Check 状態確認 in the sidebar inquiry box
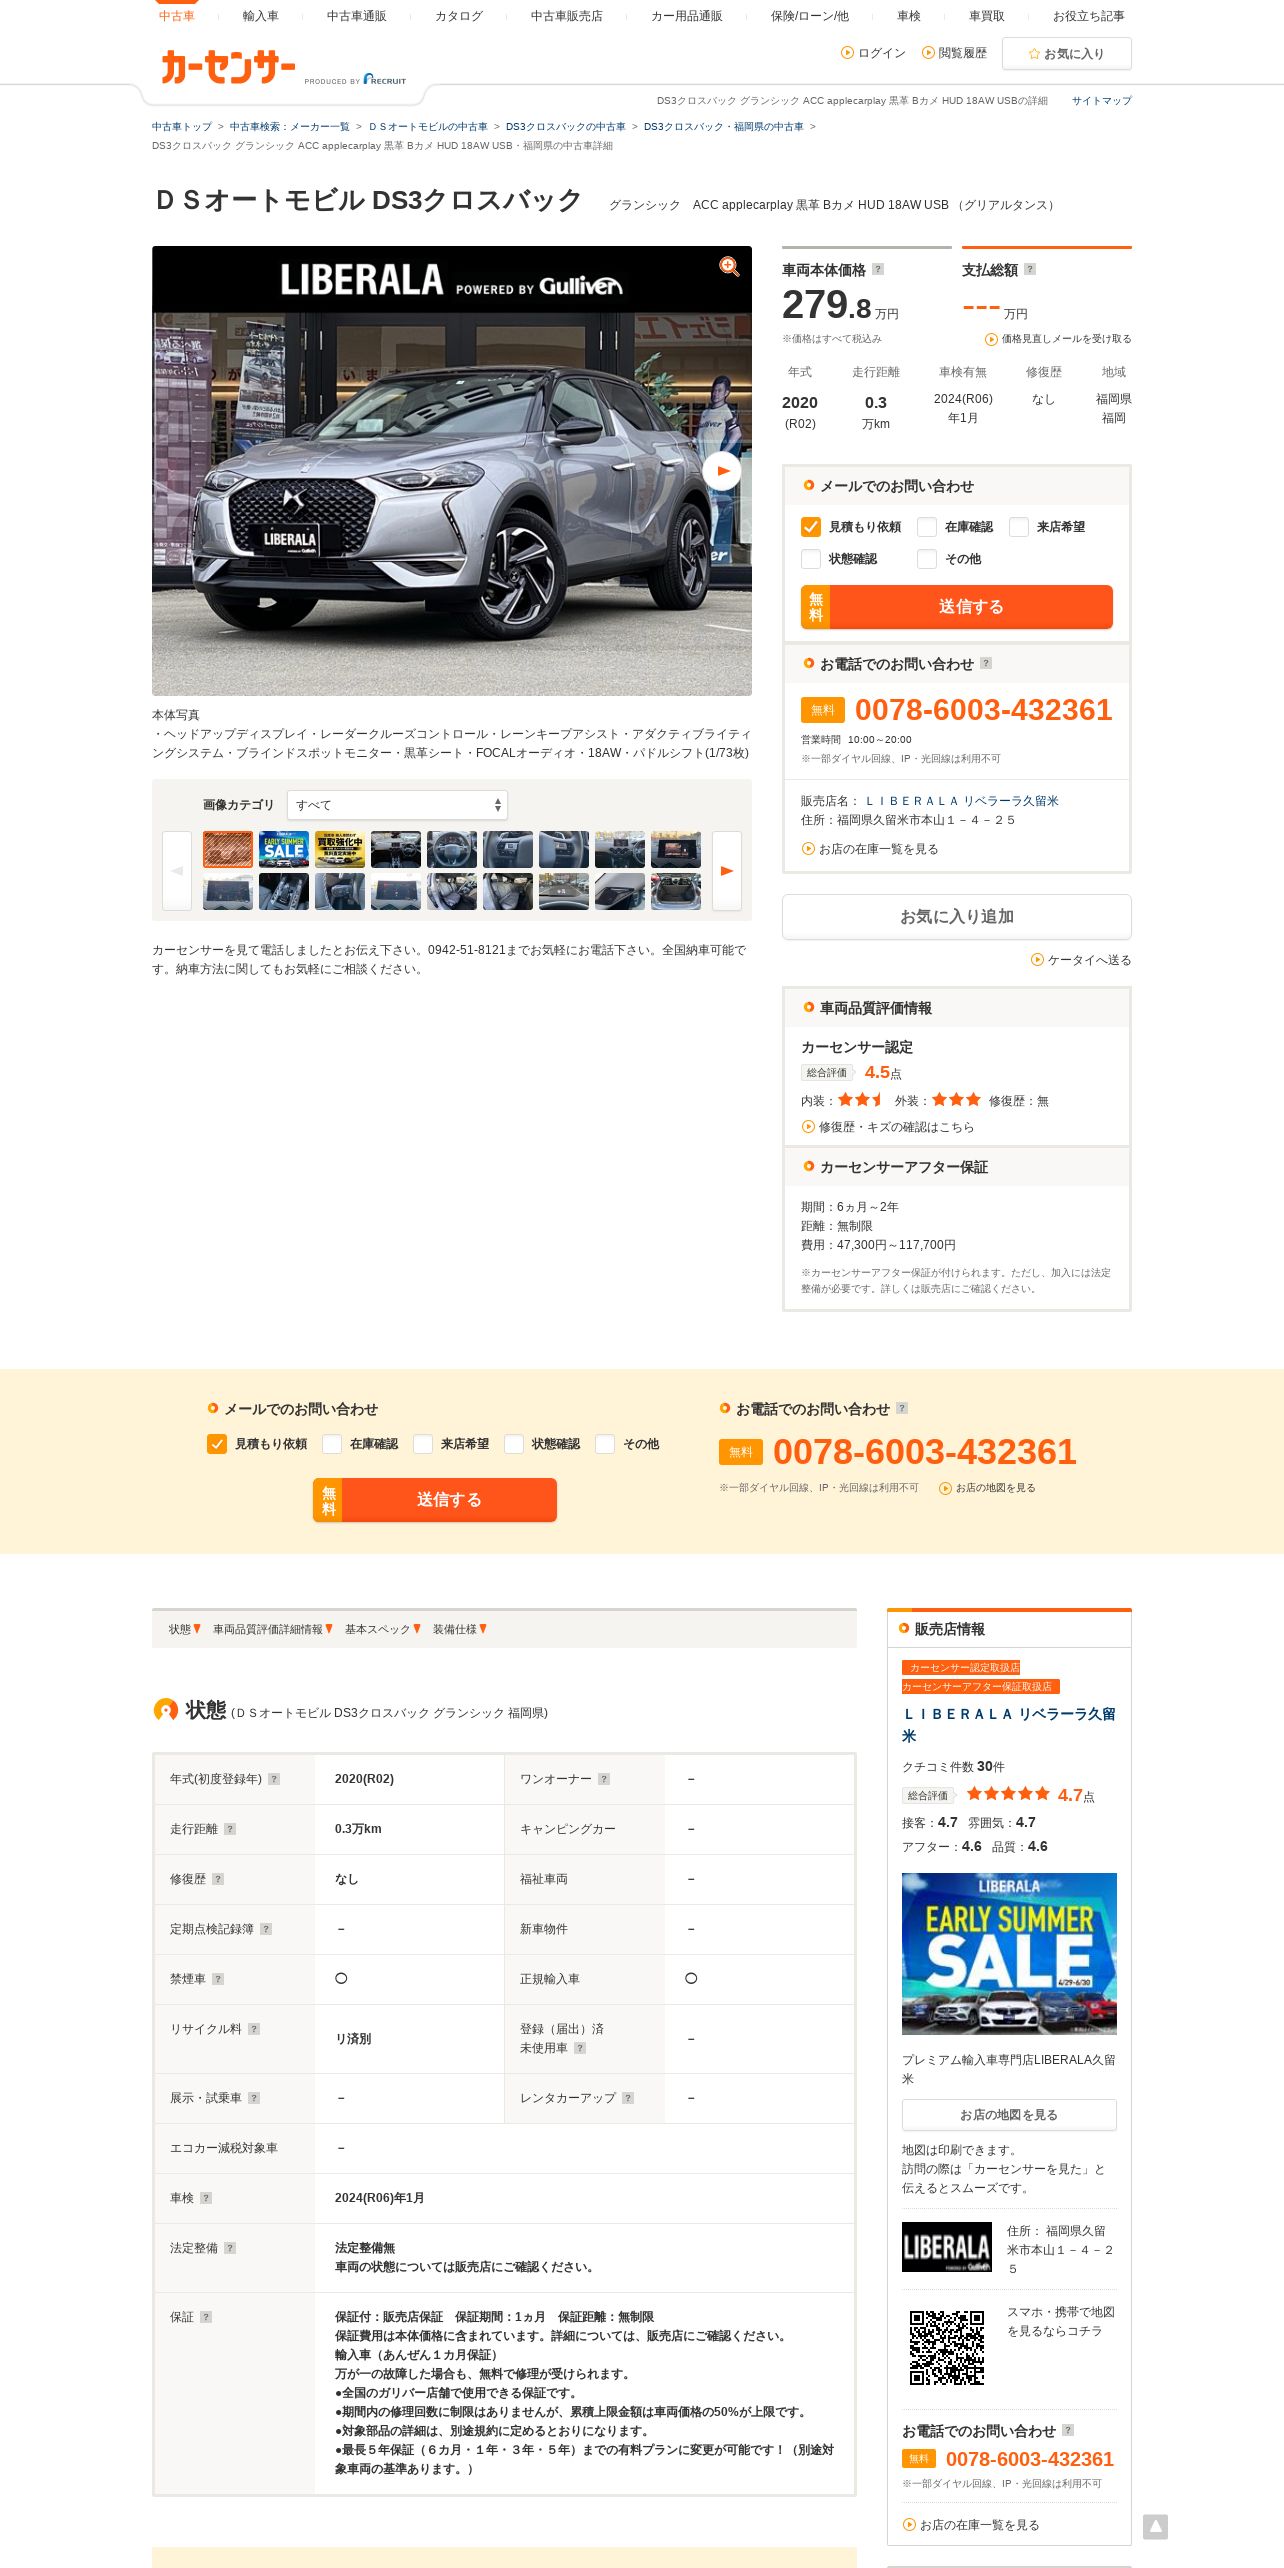Screen dimensions: 1284x2568 (811, 559)
